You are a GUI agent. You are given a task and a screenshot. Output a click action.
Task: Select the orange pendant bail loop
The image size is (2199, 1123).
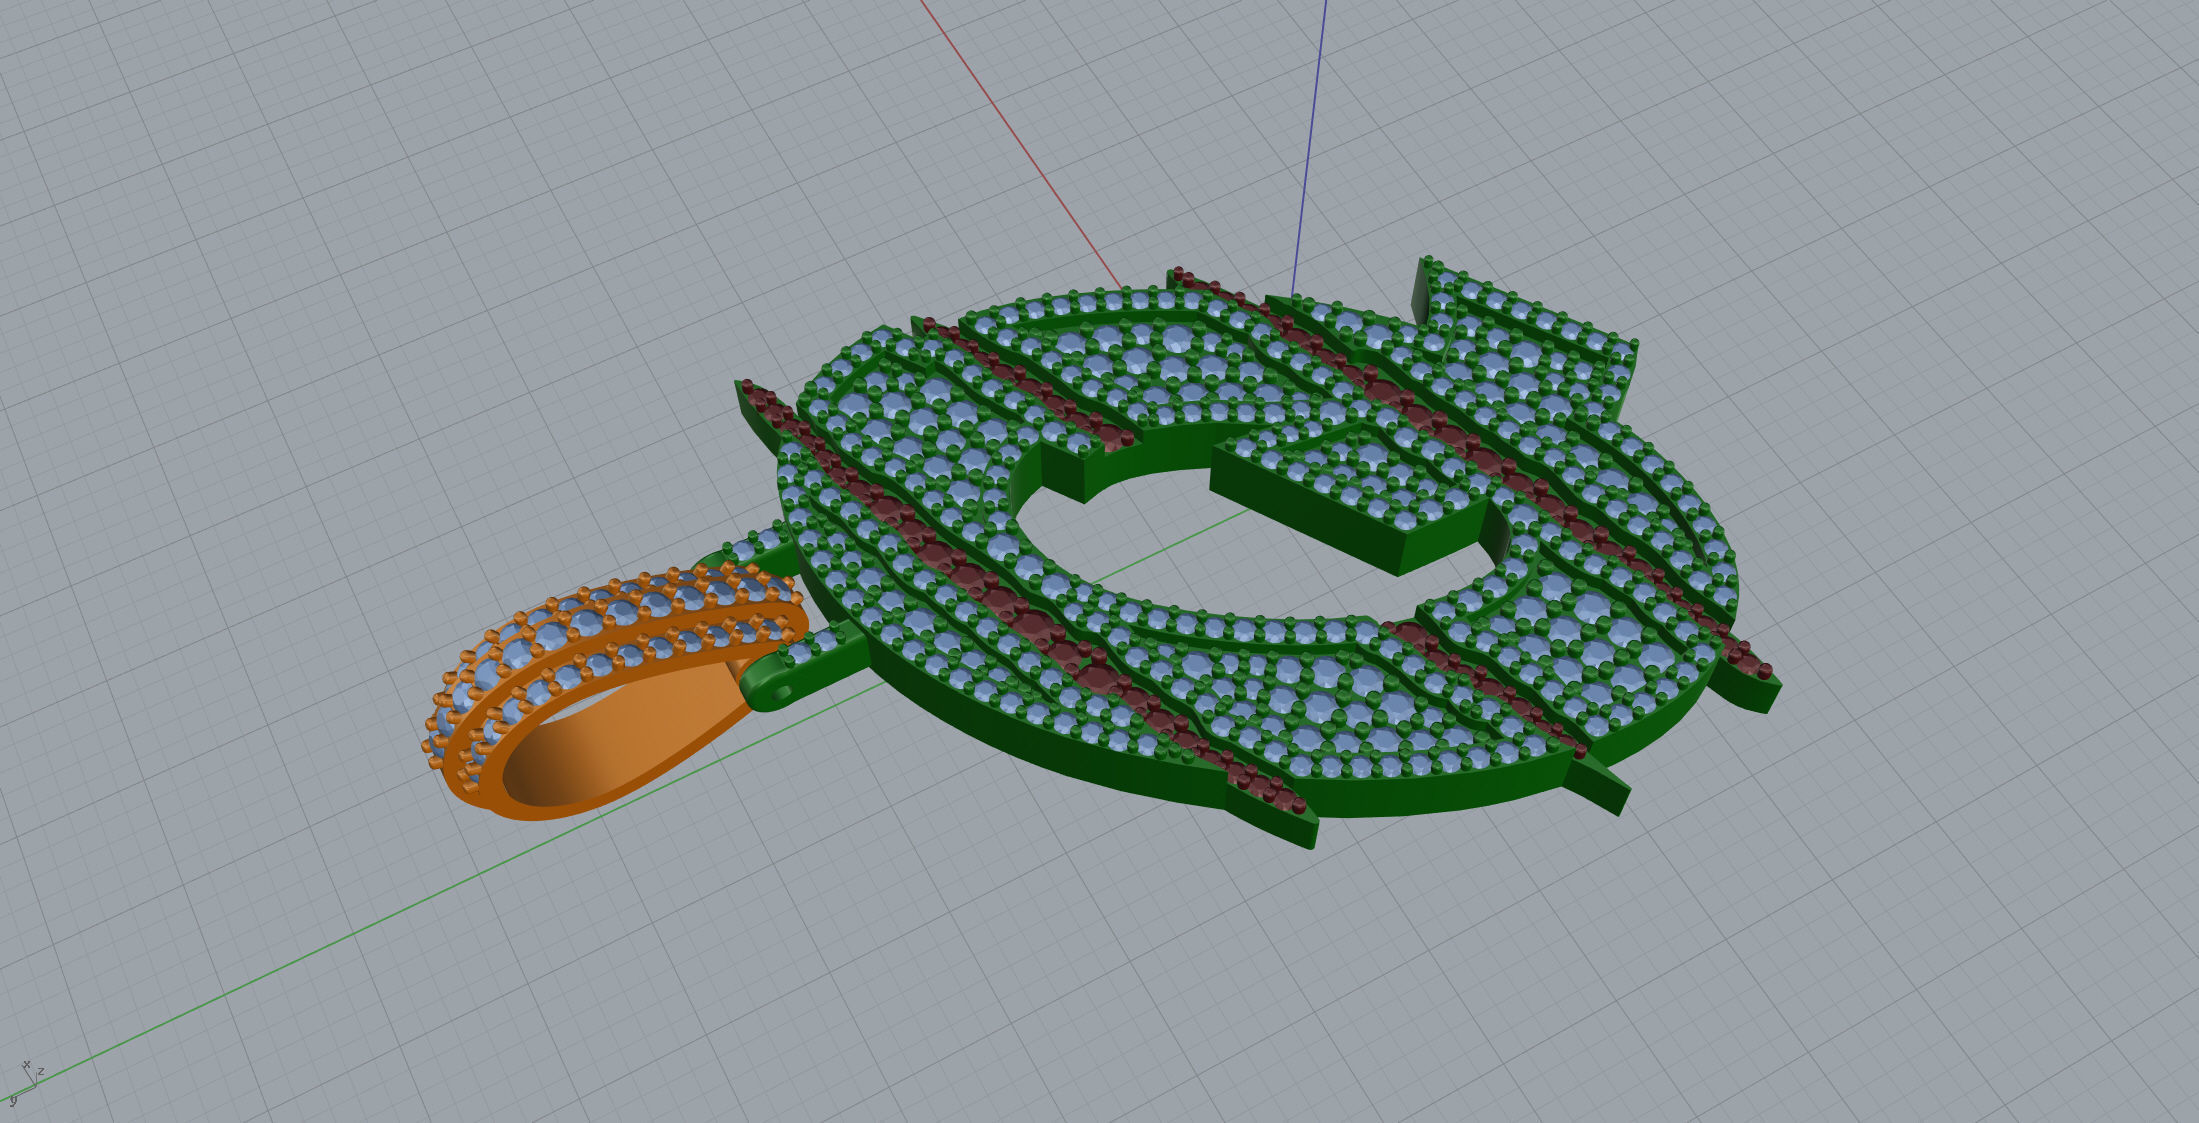pyautogui.click(x=615, y=693)
